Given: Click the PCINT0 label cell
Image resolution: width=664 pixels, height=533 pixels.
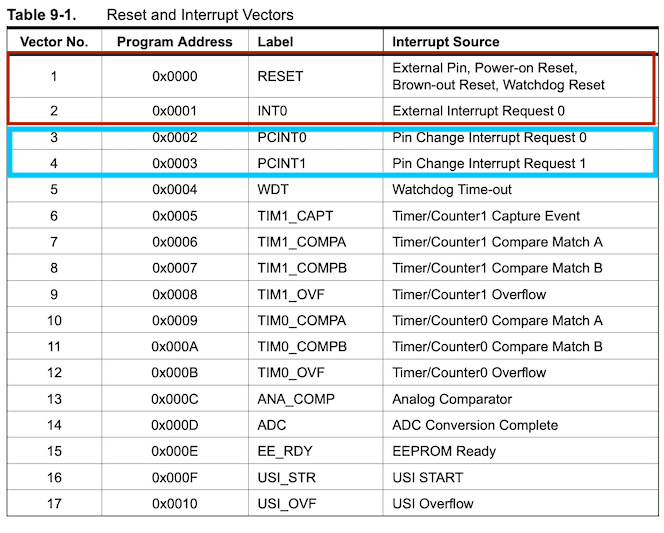Looking at the screenshot, I should [282, 137].
